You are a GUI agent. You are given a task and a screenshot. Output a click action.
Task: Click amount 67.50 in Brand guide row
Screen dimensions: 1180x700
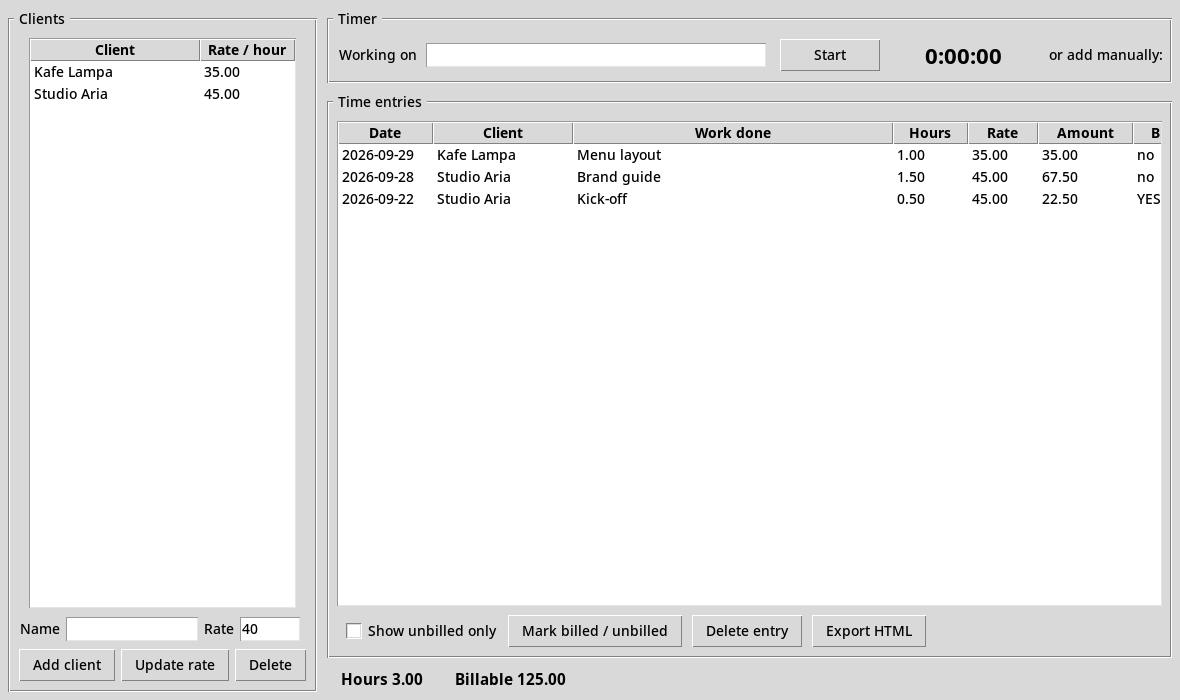click(1060, 177)
